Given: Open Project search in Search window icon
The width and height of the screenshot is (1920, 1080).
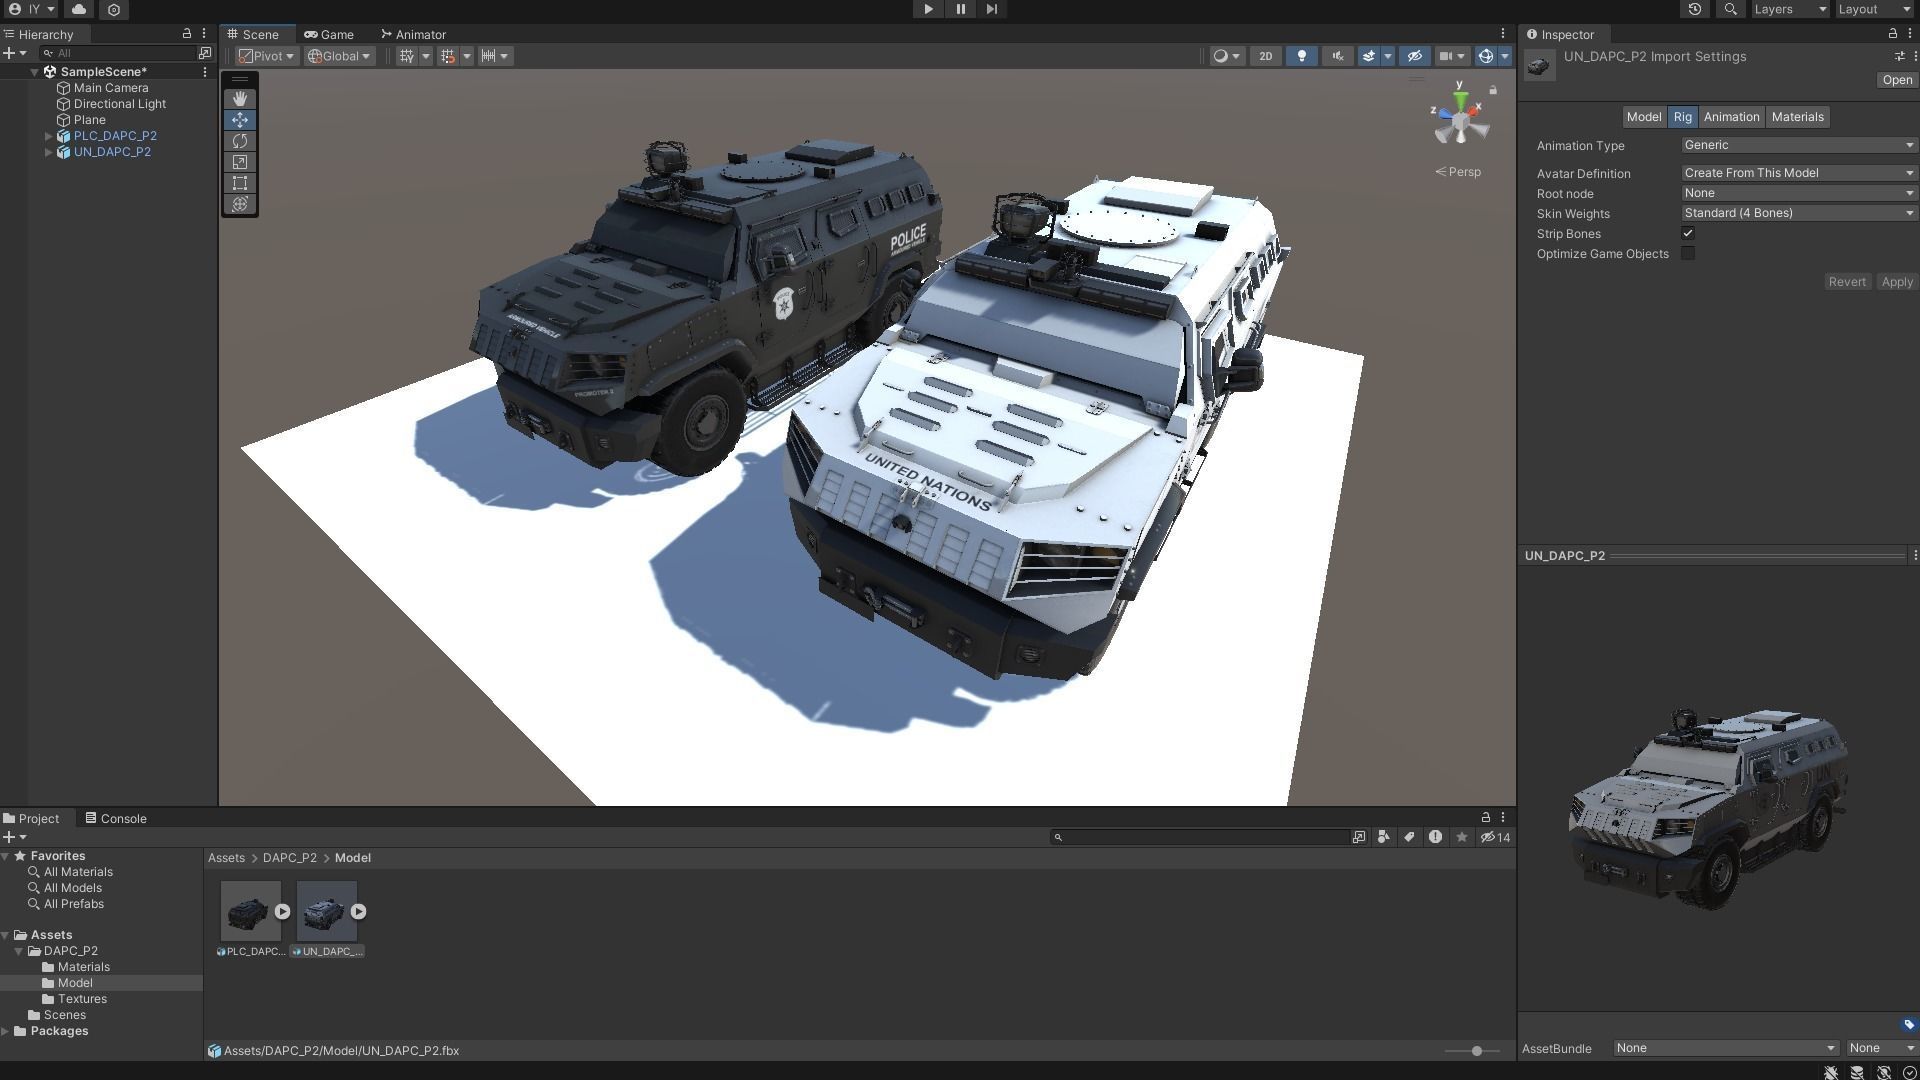Looking at the screenshot, I should [1359, 837].
